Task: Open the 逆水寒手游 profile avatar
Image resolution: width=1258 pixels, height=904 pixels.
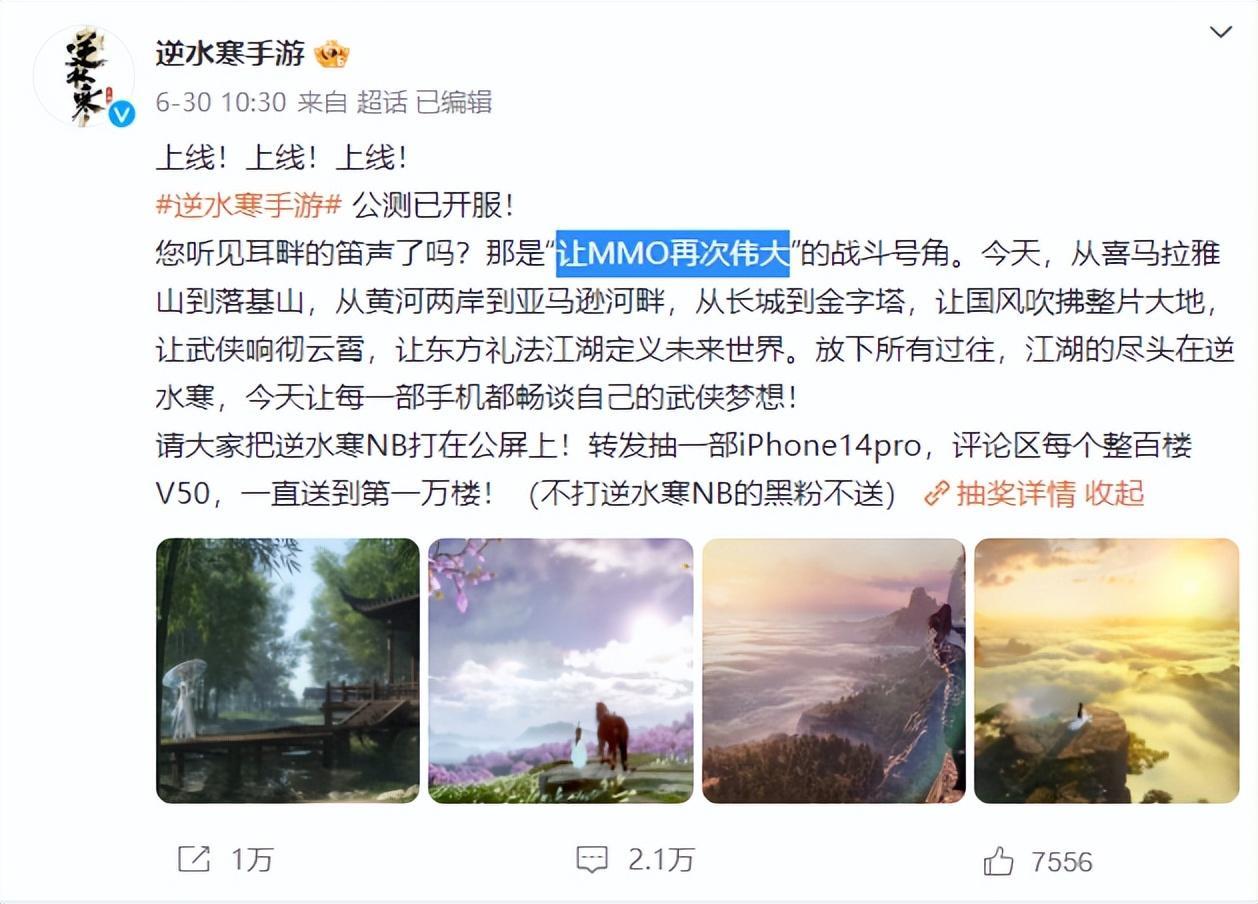Action: [84, 76]
